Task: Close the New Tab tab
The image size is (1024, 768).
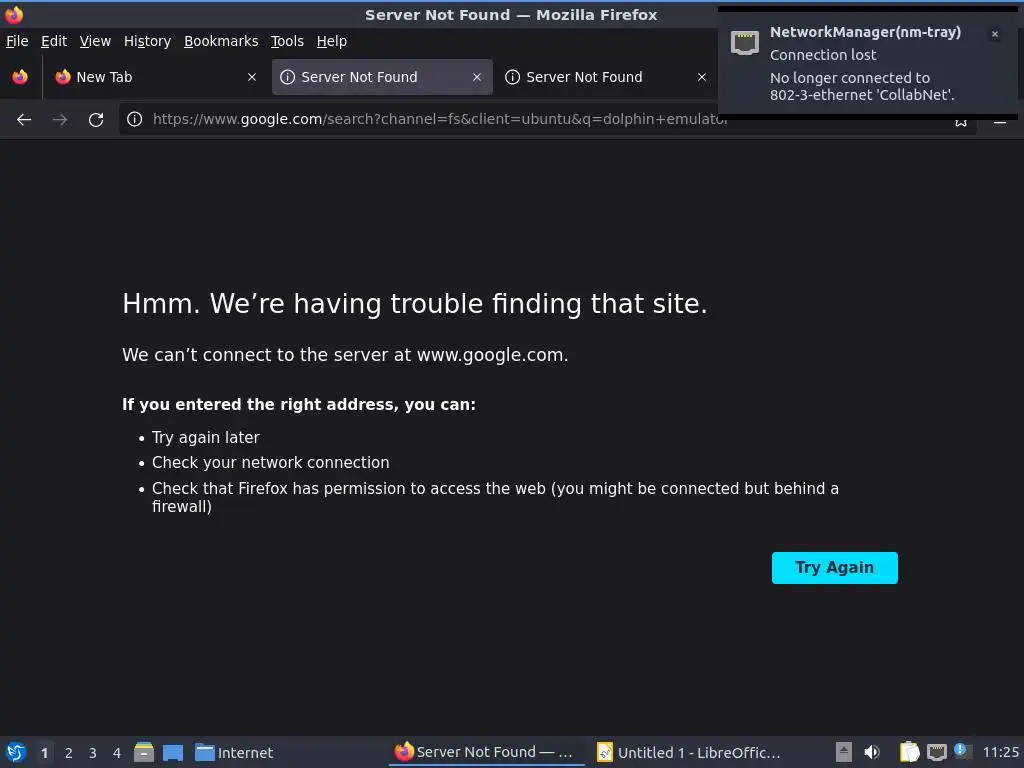Action: click(x=252, y=77)
